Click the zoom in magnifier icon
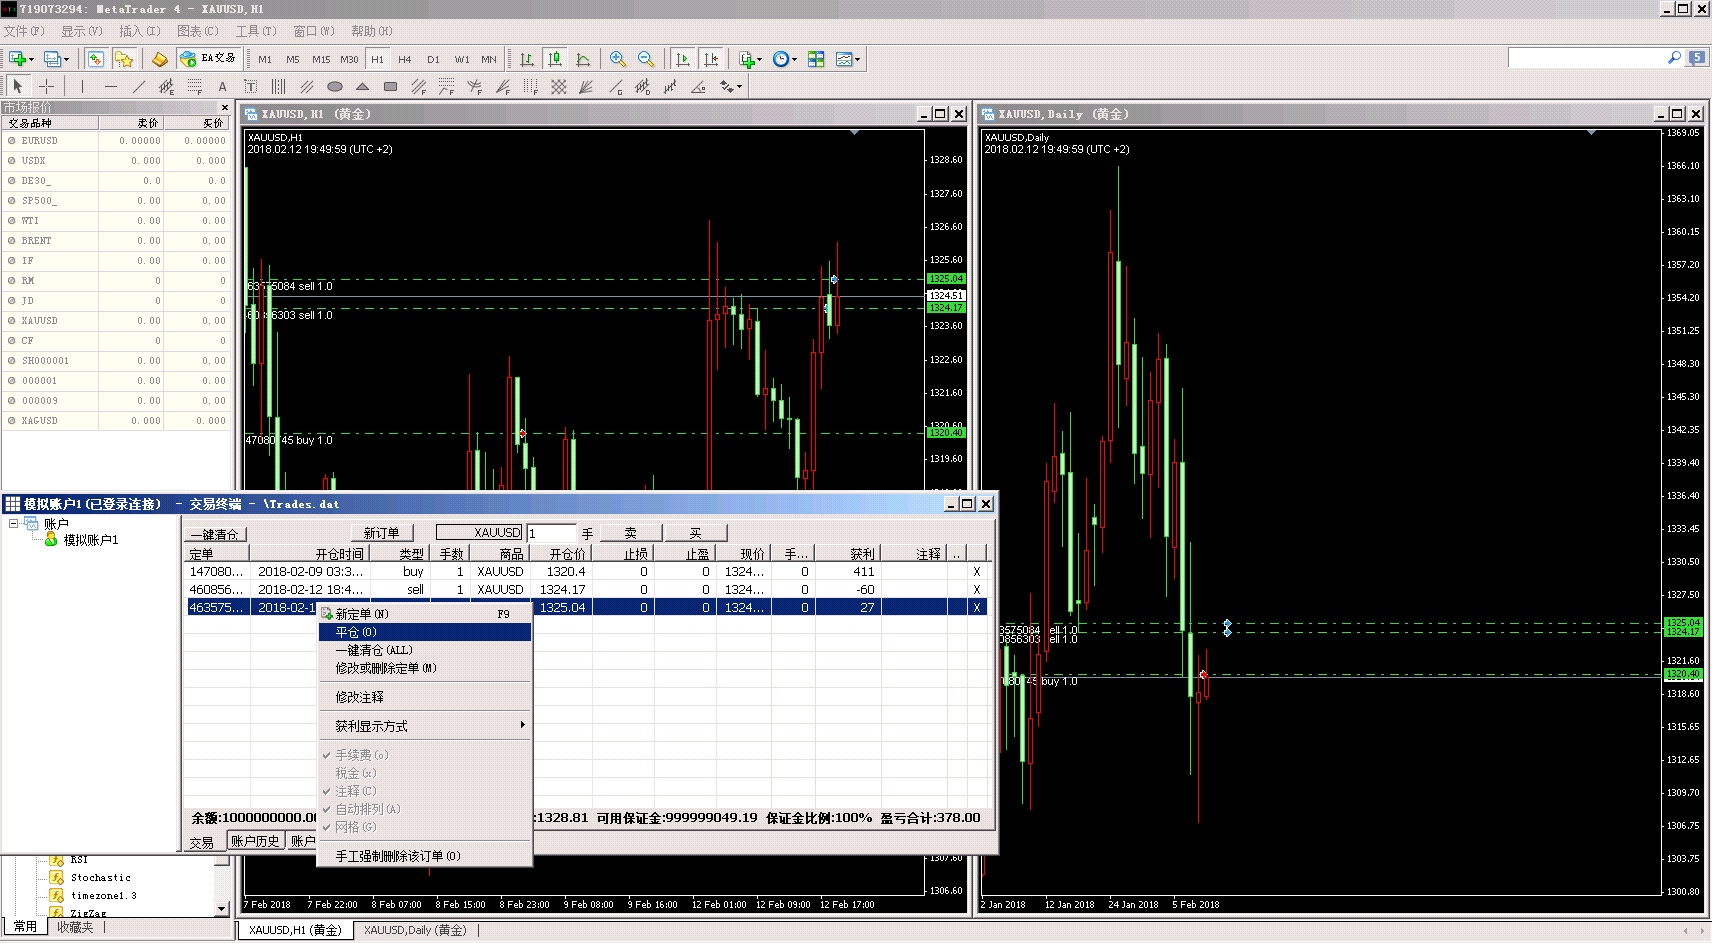Image resolution: width=1712 pixels, height=943 pixels. point(618,59)
